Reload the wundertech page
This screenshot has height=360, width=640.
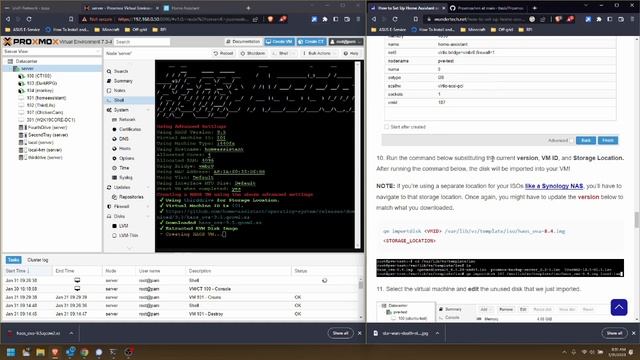point(395,19)
